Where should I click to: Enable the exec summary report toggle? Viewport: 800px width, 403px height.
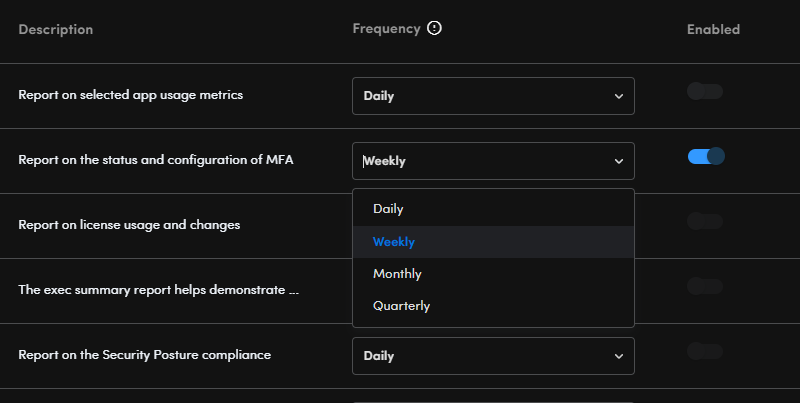click(705, 286)
